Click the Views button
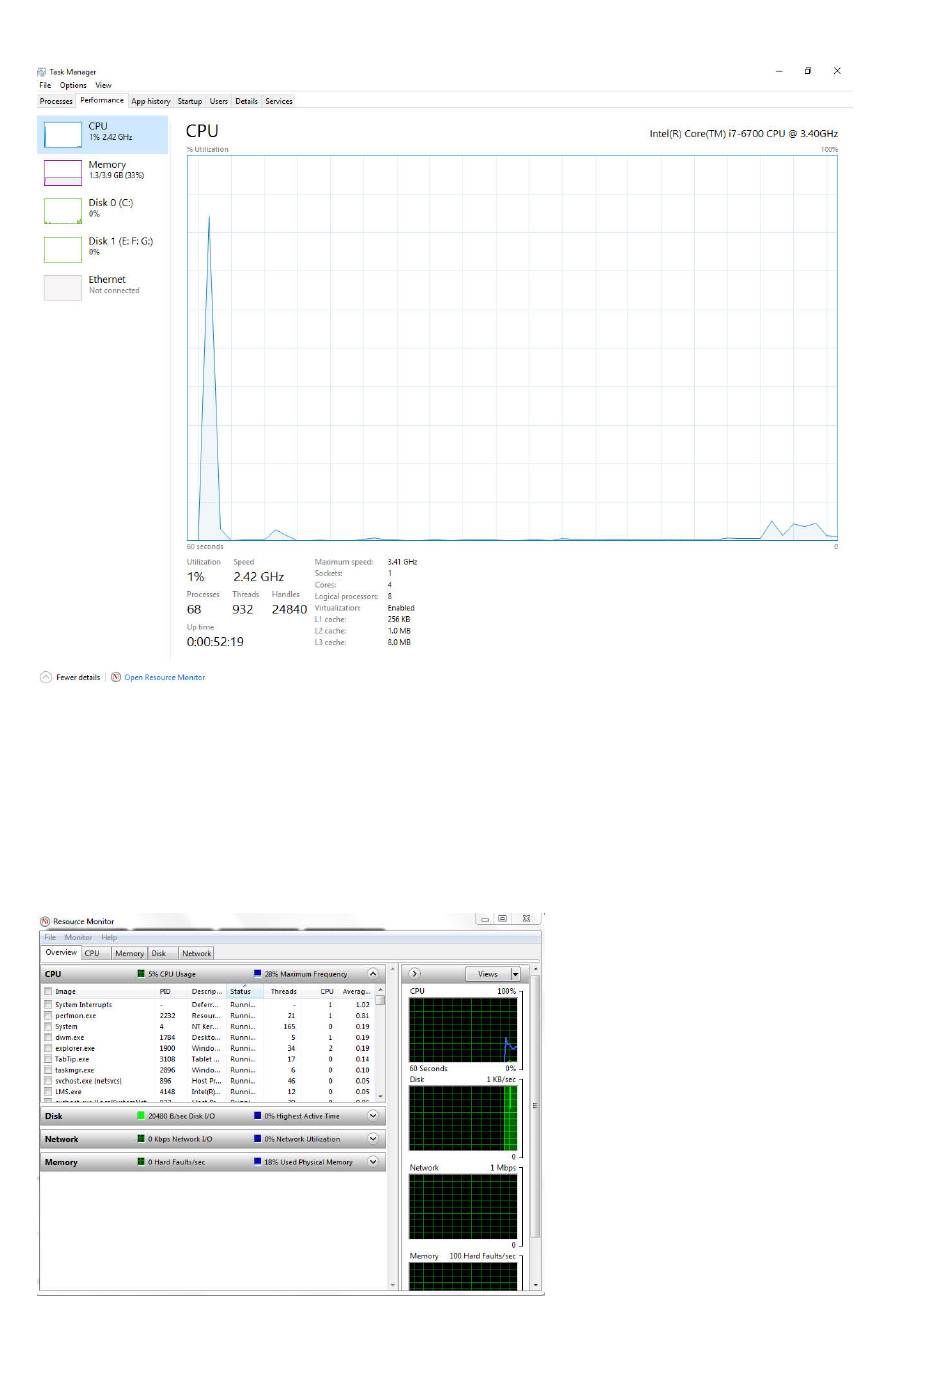The image size is (950, 1387). click(x=488, y=973)
